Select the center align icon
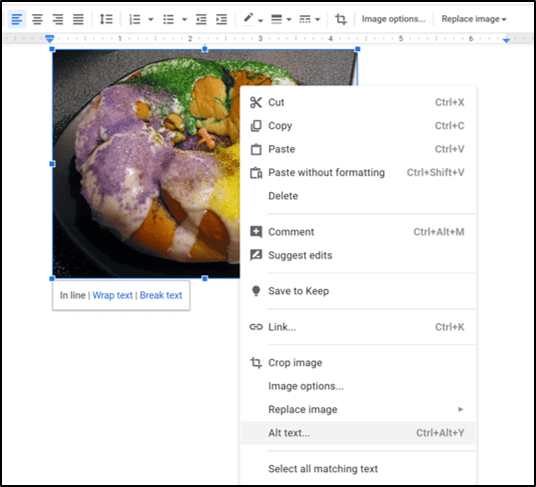Viewport: 536px width, 487px height. [37, 19]
